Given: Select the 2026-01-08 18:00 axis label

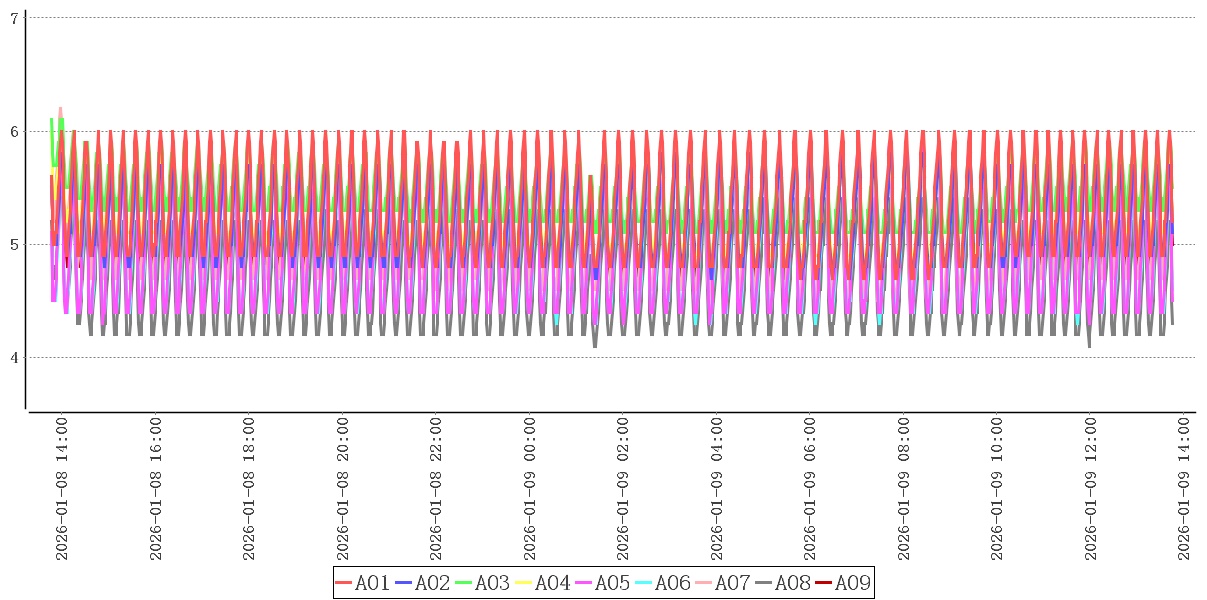Looking at the screenshot, I should pos(248,489).
